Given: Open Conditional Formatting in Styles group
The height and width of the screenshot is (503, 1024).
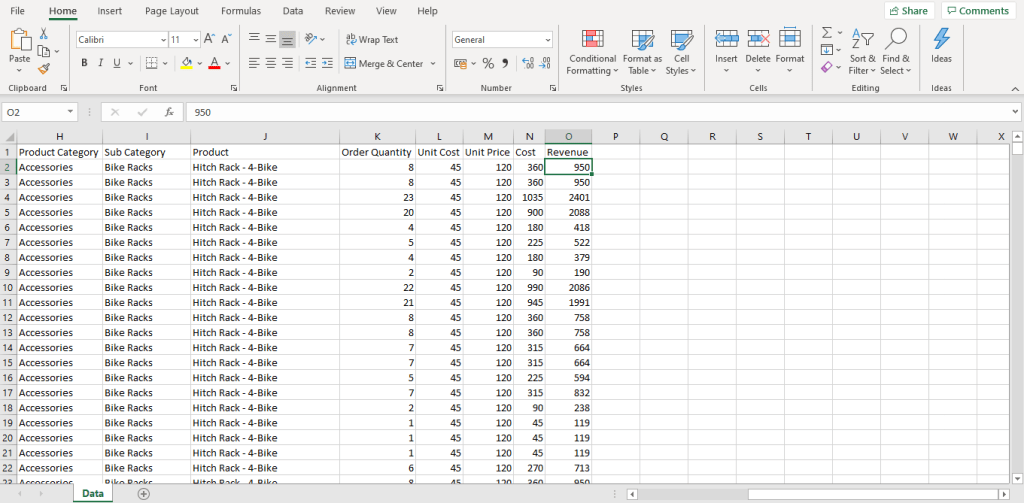Looking at the screenshot, I should point(592,51).
